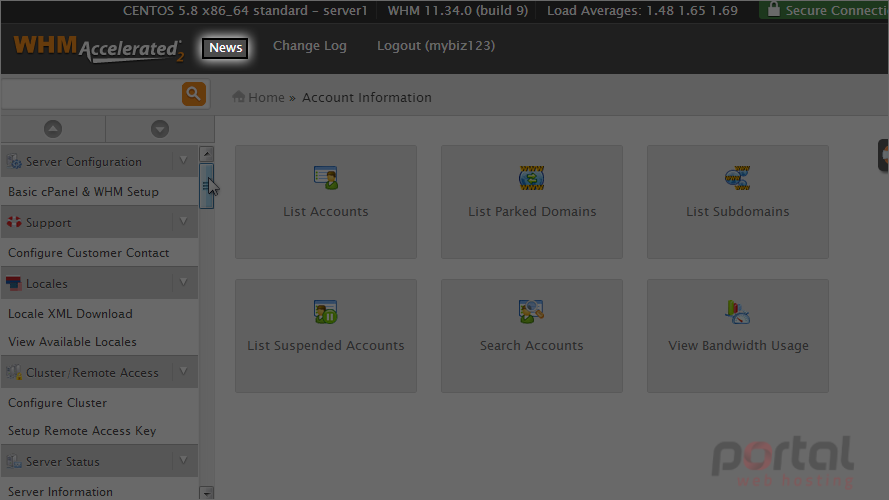
Task: Click the Server Status section icon
Action: click(x=14, y=461)
